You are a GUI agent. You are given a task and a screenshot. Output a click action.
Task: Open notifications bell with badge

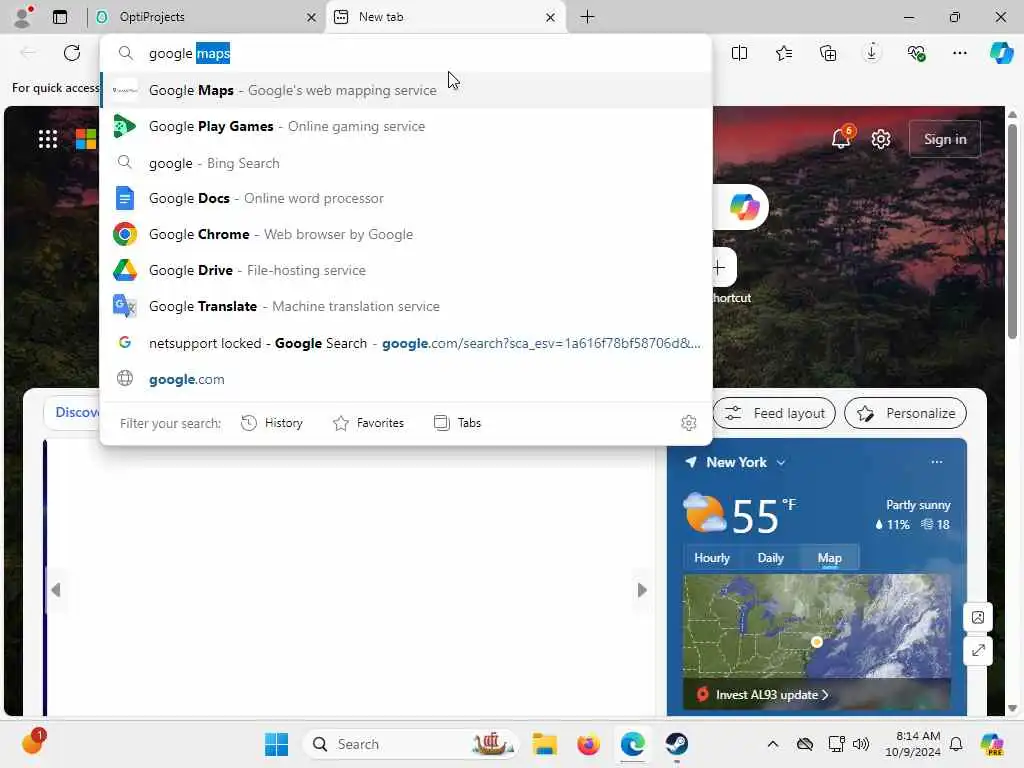pos(842,137)
